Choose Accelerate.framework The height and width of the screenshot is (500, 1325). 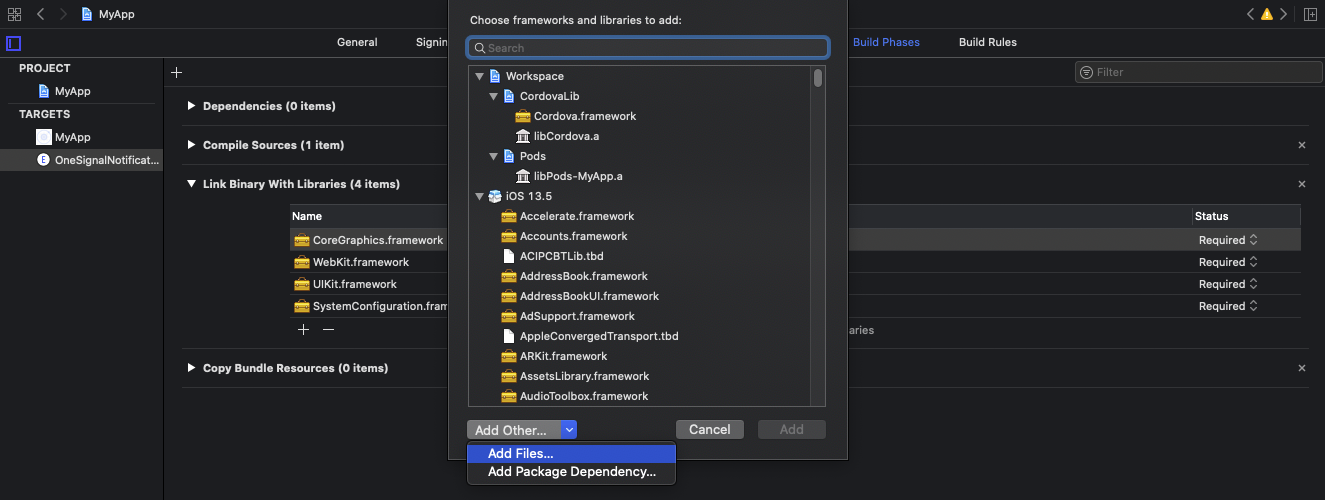pos(568,216)
